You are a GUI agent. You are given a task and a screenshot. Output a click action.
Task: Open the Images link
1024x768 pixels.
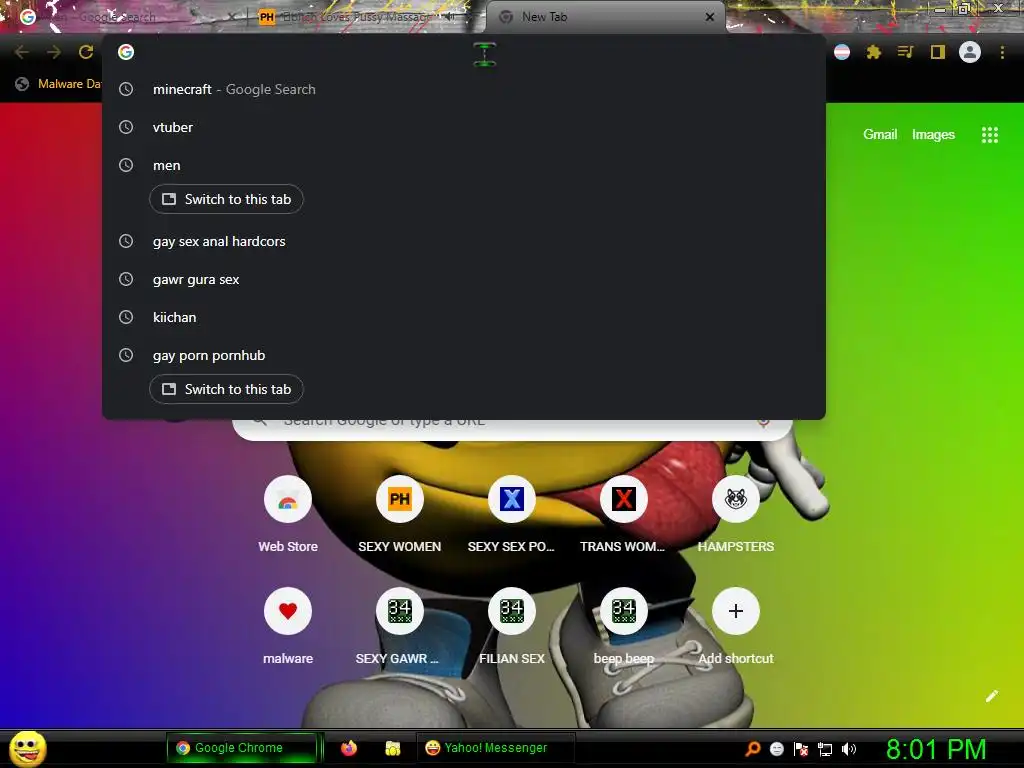pyautogui.click(x=933, y=135)
